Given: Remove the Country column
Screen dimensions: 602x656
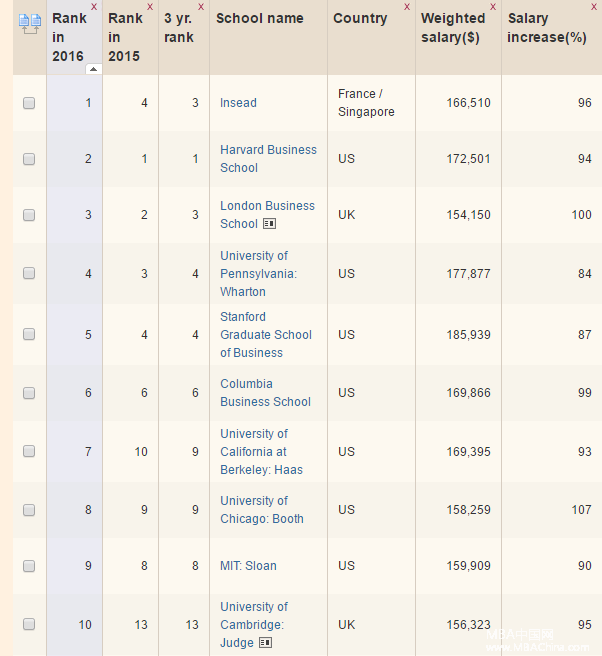Looking at the screenshot, I should tap(407, 7).
